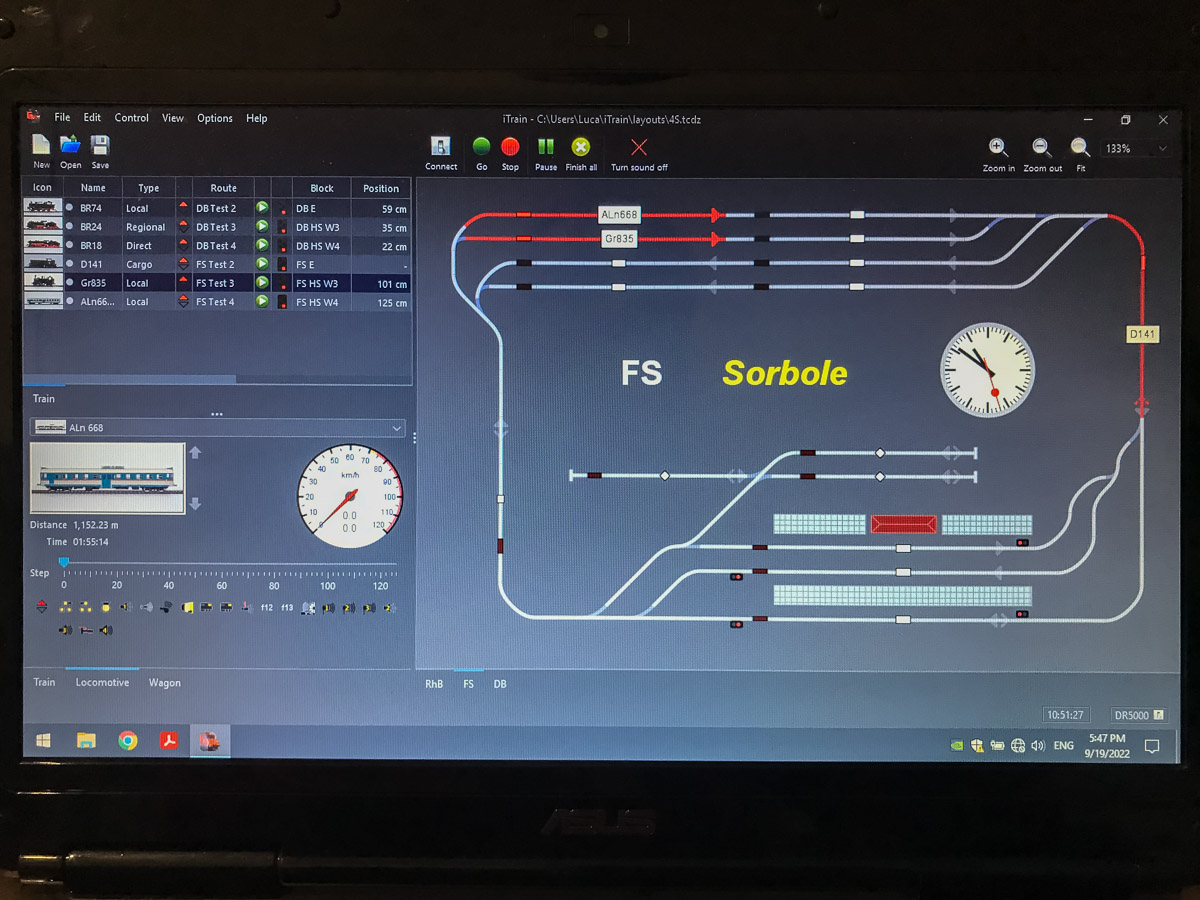The image size is (1200, 900).
Task: Click the Fit zoom icon
Action: point(1080,148)
